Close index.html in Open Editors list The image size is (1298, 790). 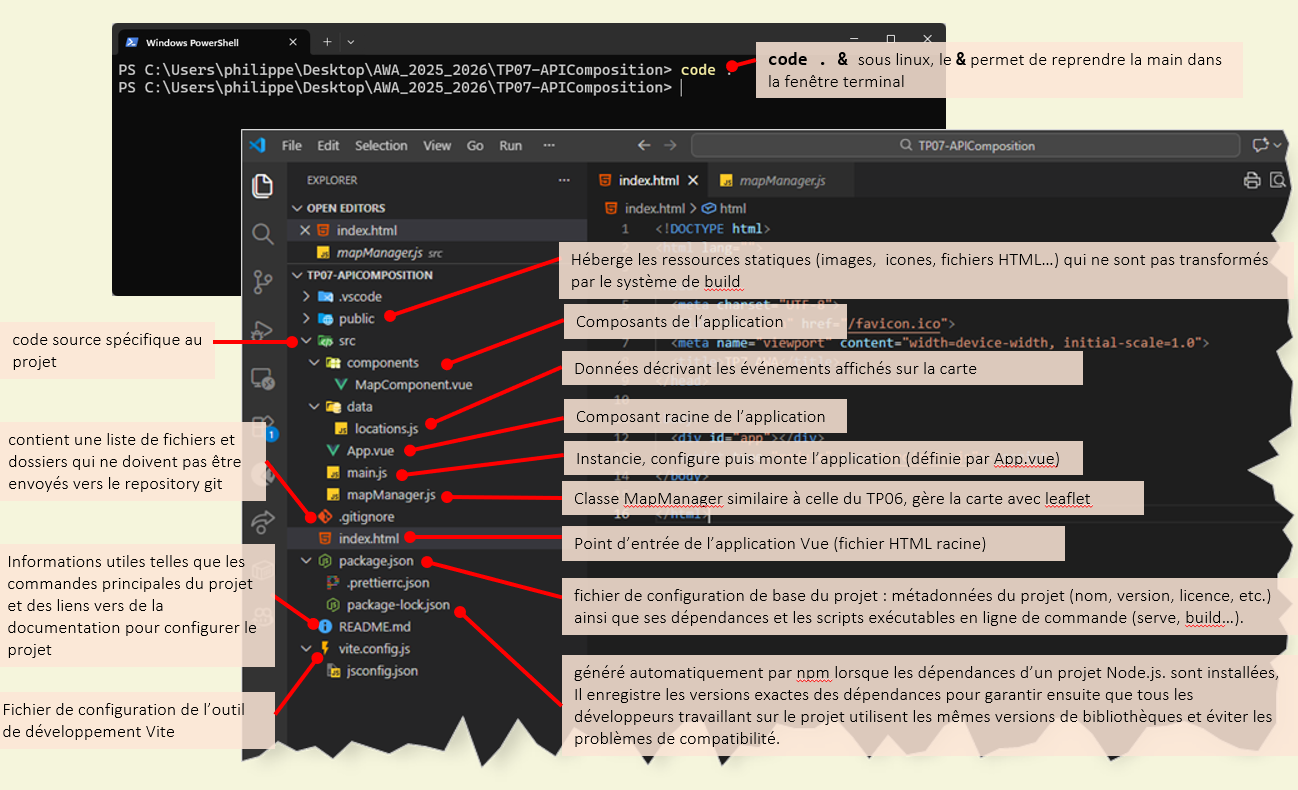coord(305,230)
